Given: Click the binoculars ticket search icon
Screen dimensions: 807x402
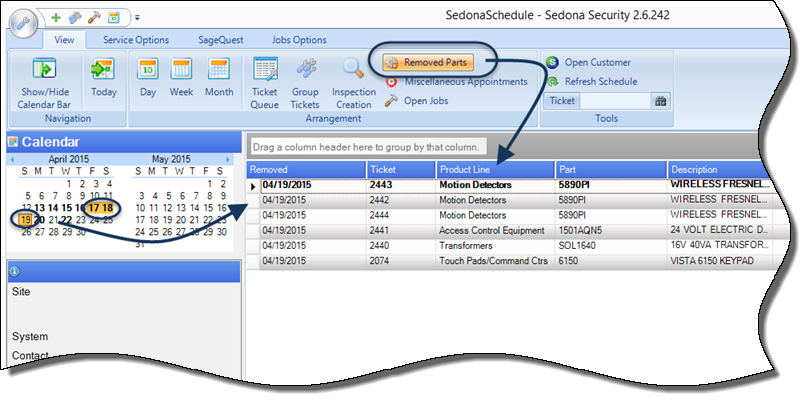Looking at the screenshot, I should [x=660, y=101].
